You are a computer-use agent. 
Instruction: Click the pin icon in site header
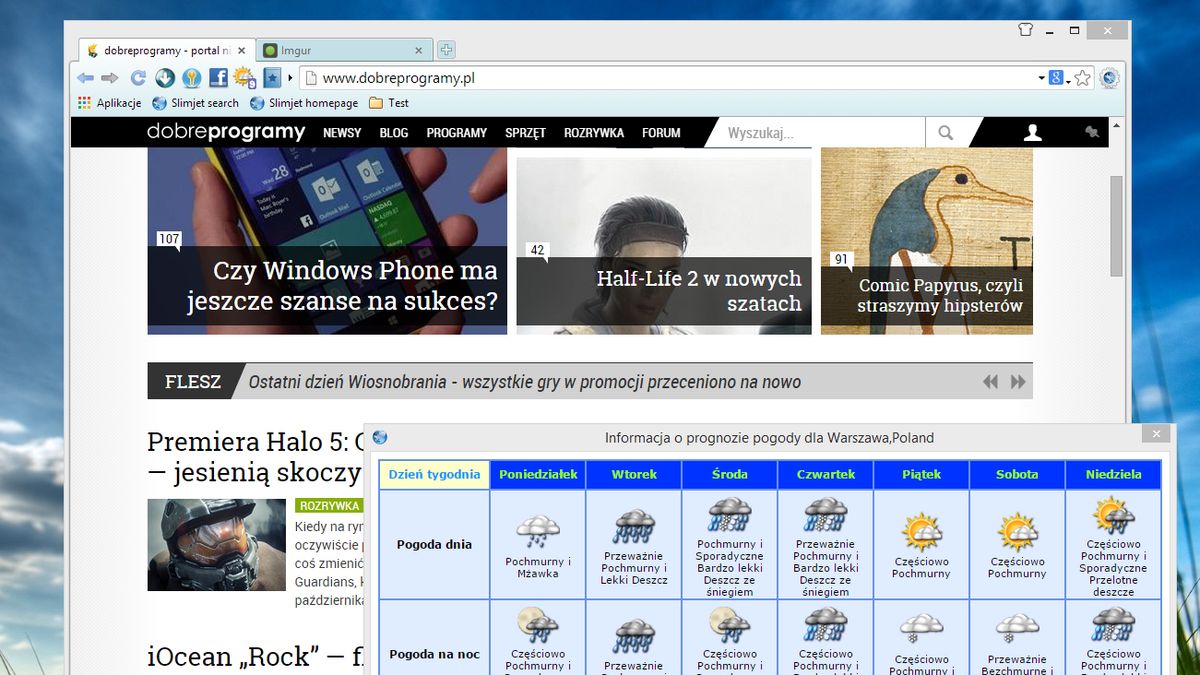(1091, 132)
